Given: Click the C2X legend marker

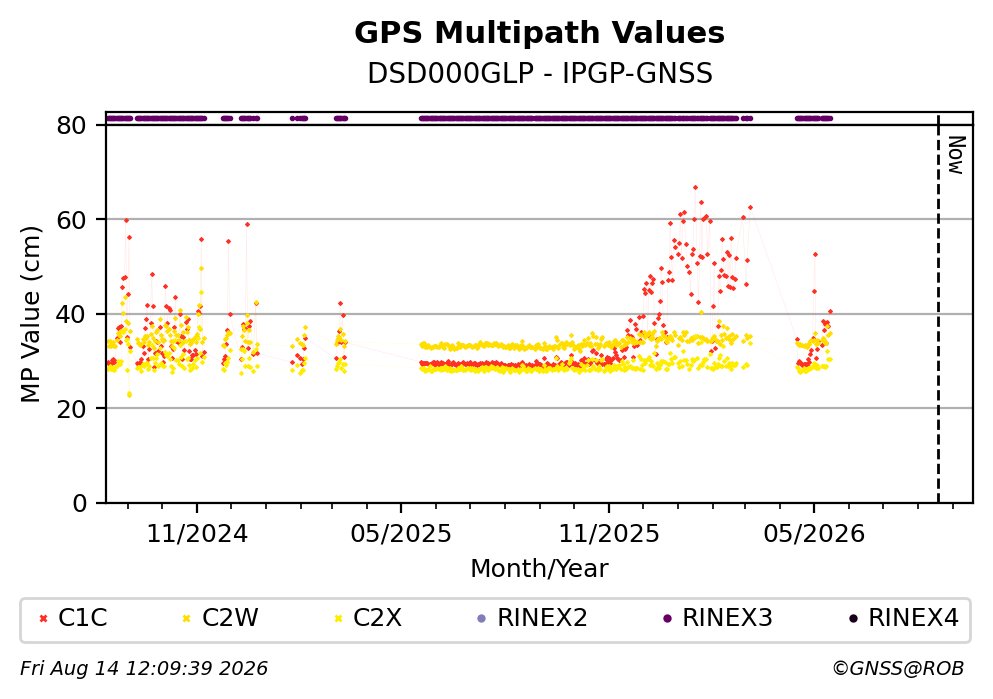Looking at the screenshot, I should 338,619.
